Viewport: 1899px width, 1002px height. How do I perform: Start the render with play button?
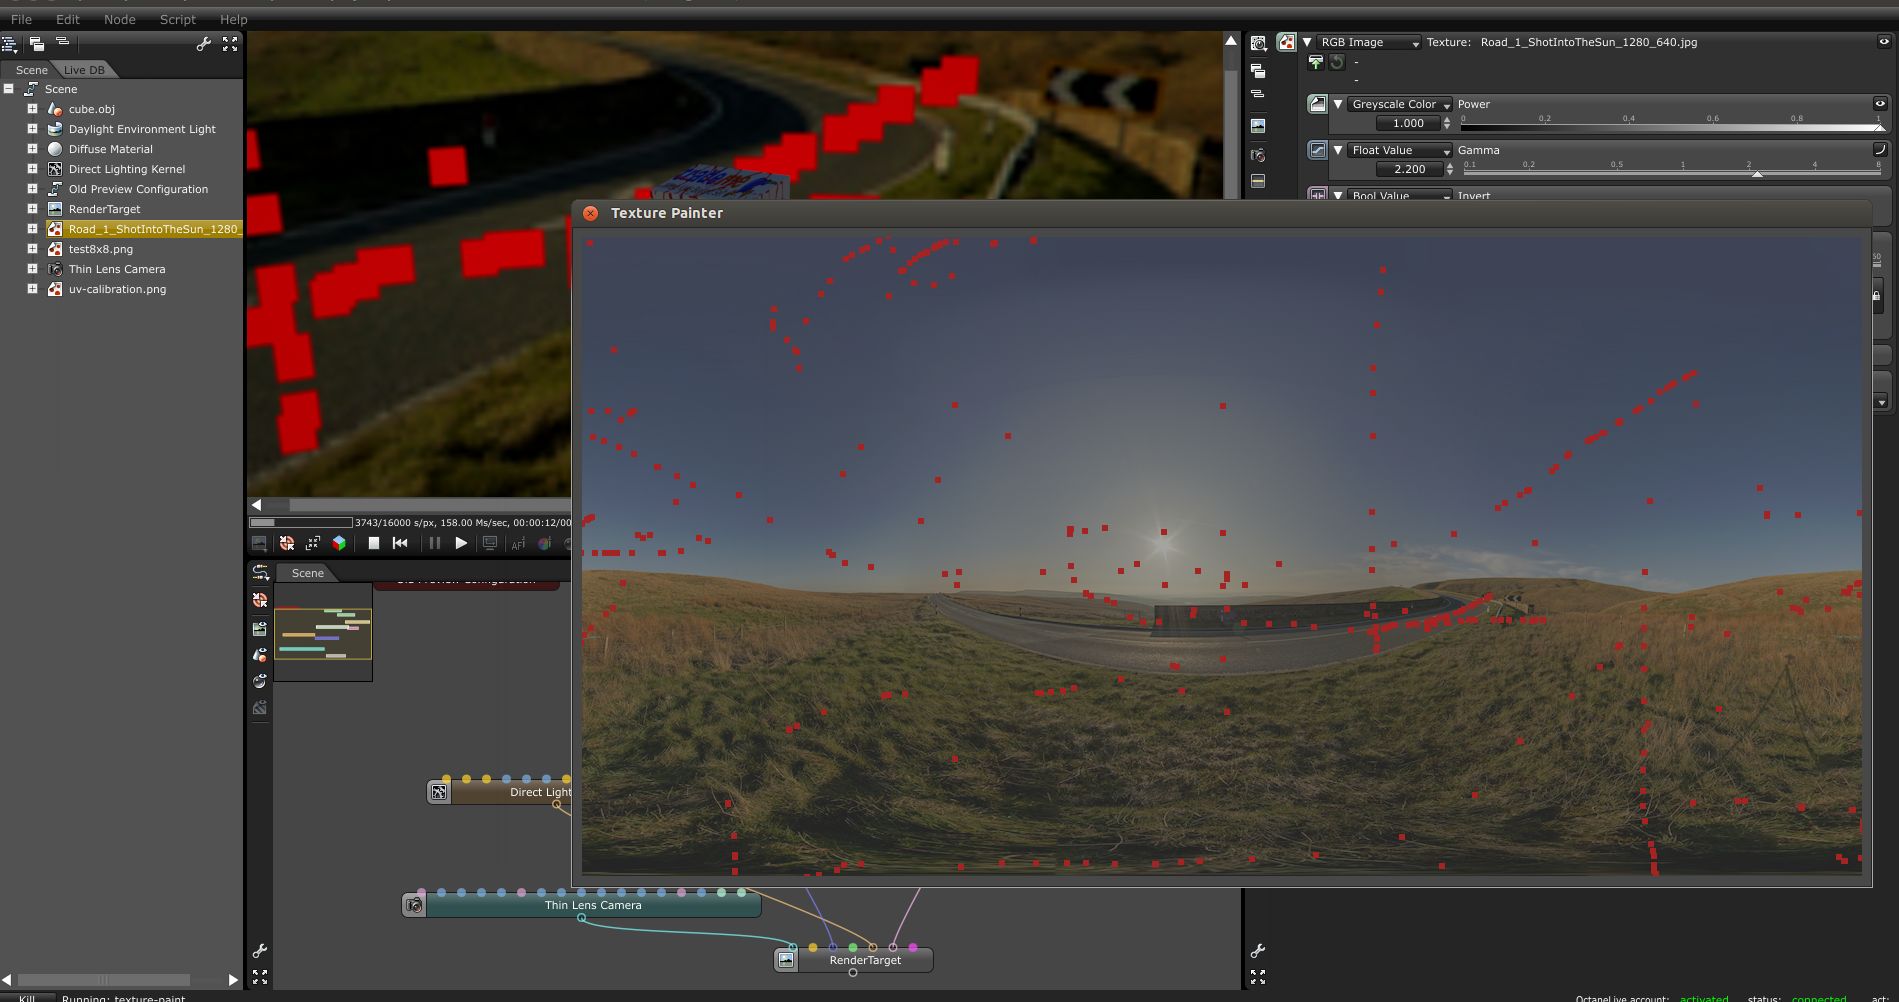coord(461,543)
